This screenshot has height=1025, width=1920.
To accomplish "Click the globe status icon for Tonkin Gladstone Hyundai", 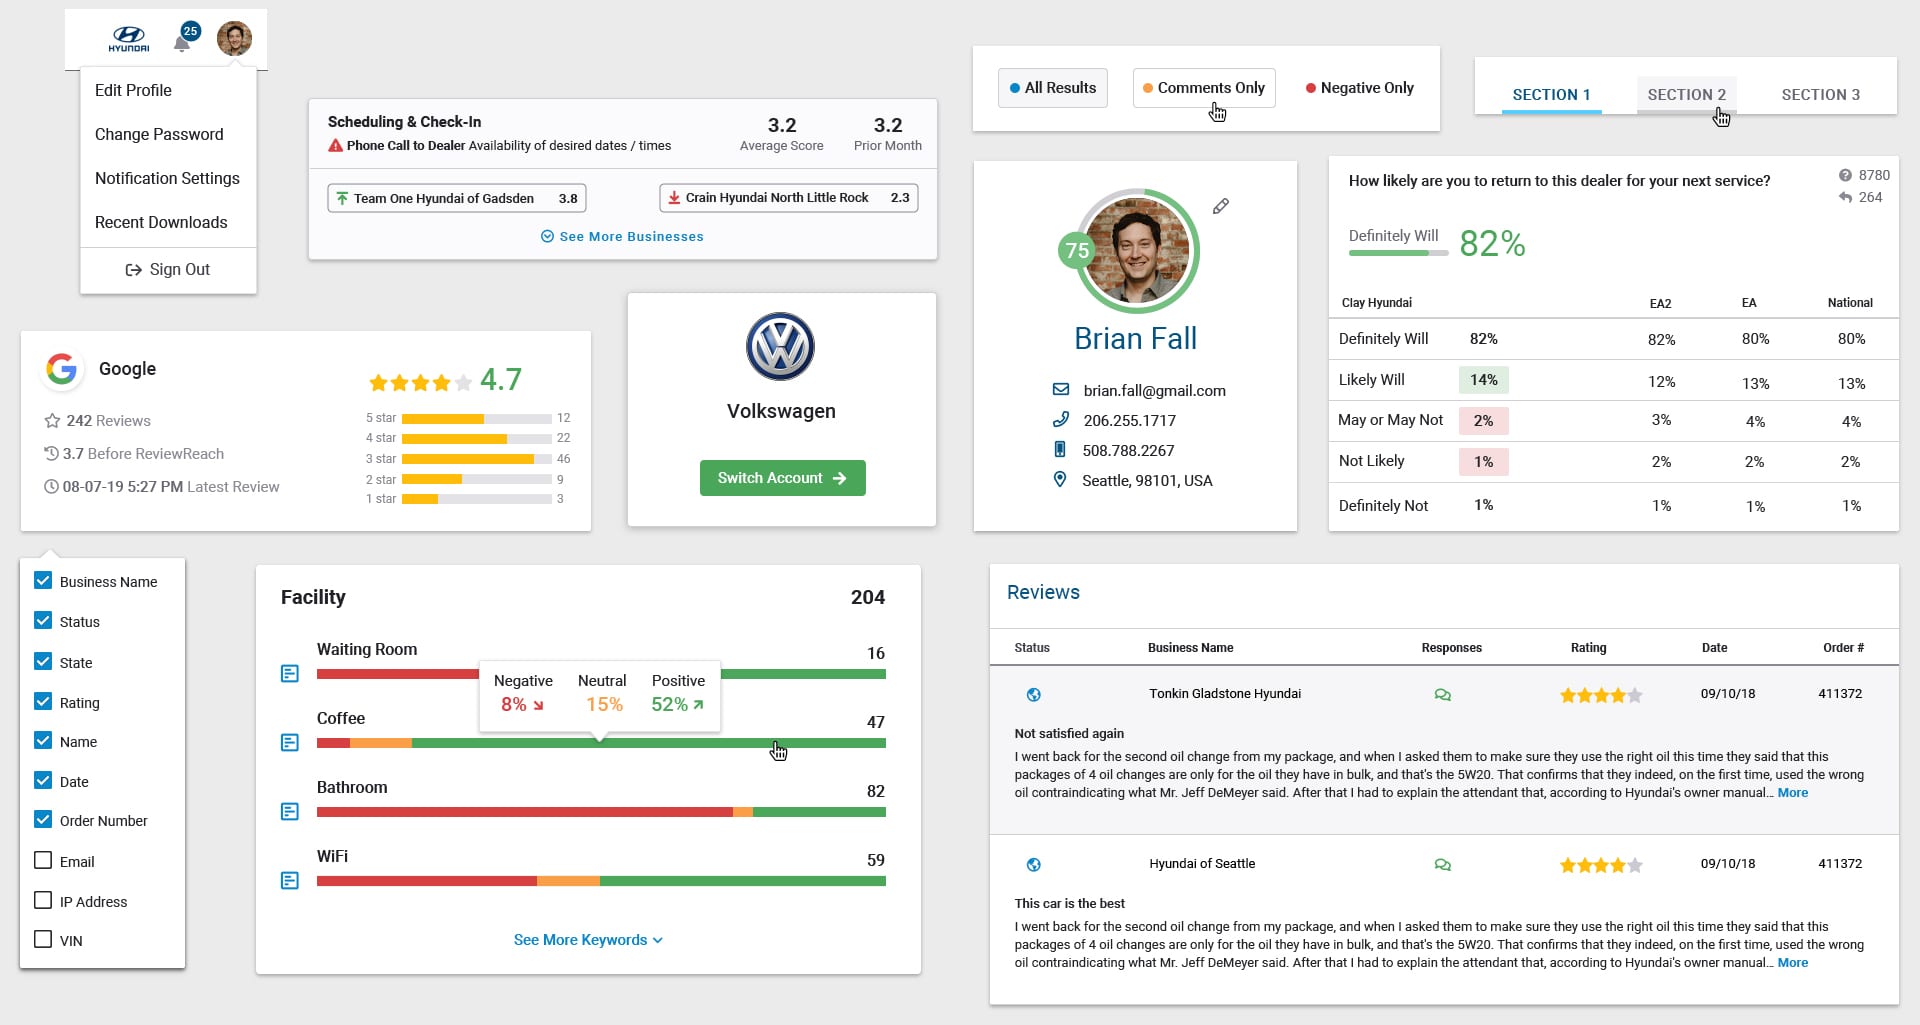I will point(1034,695).
